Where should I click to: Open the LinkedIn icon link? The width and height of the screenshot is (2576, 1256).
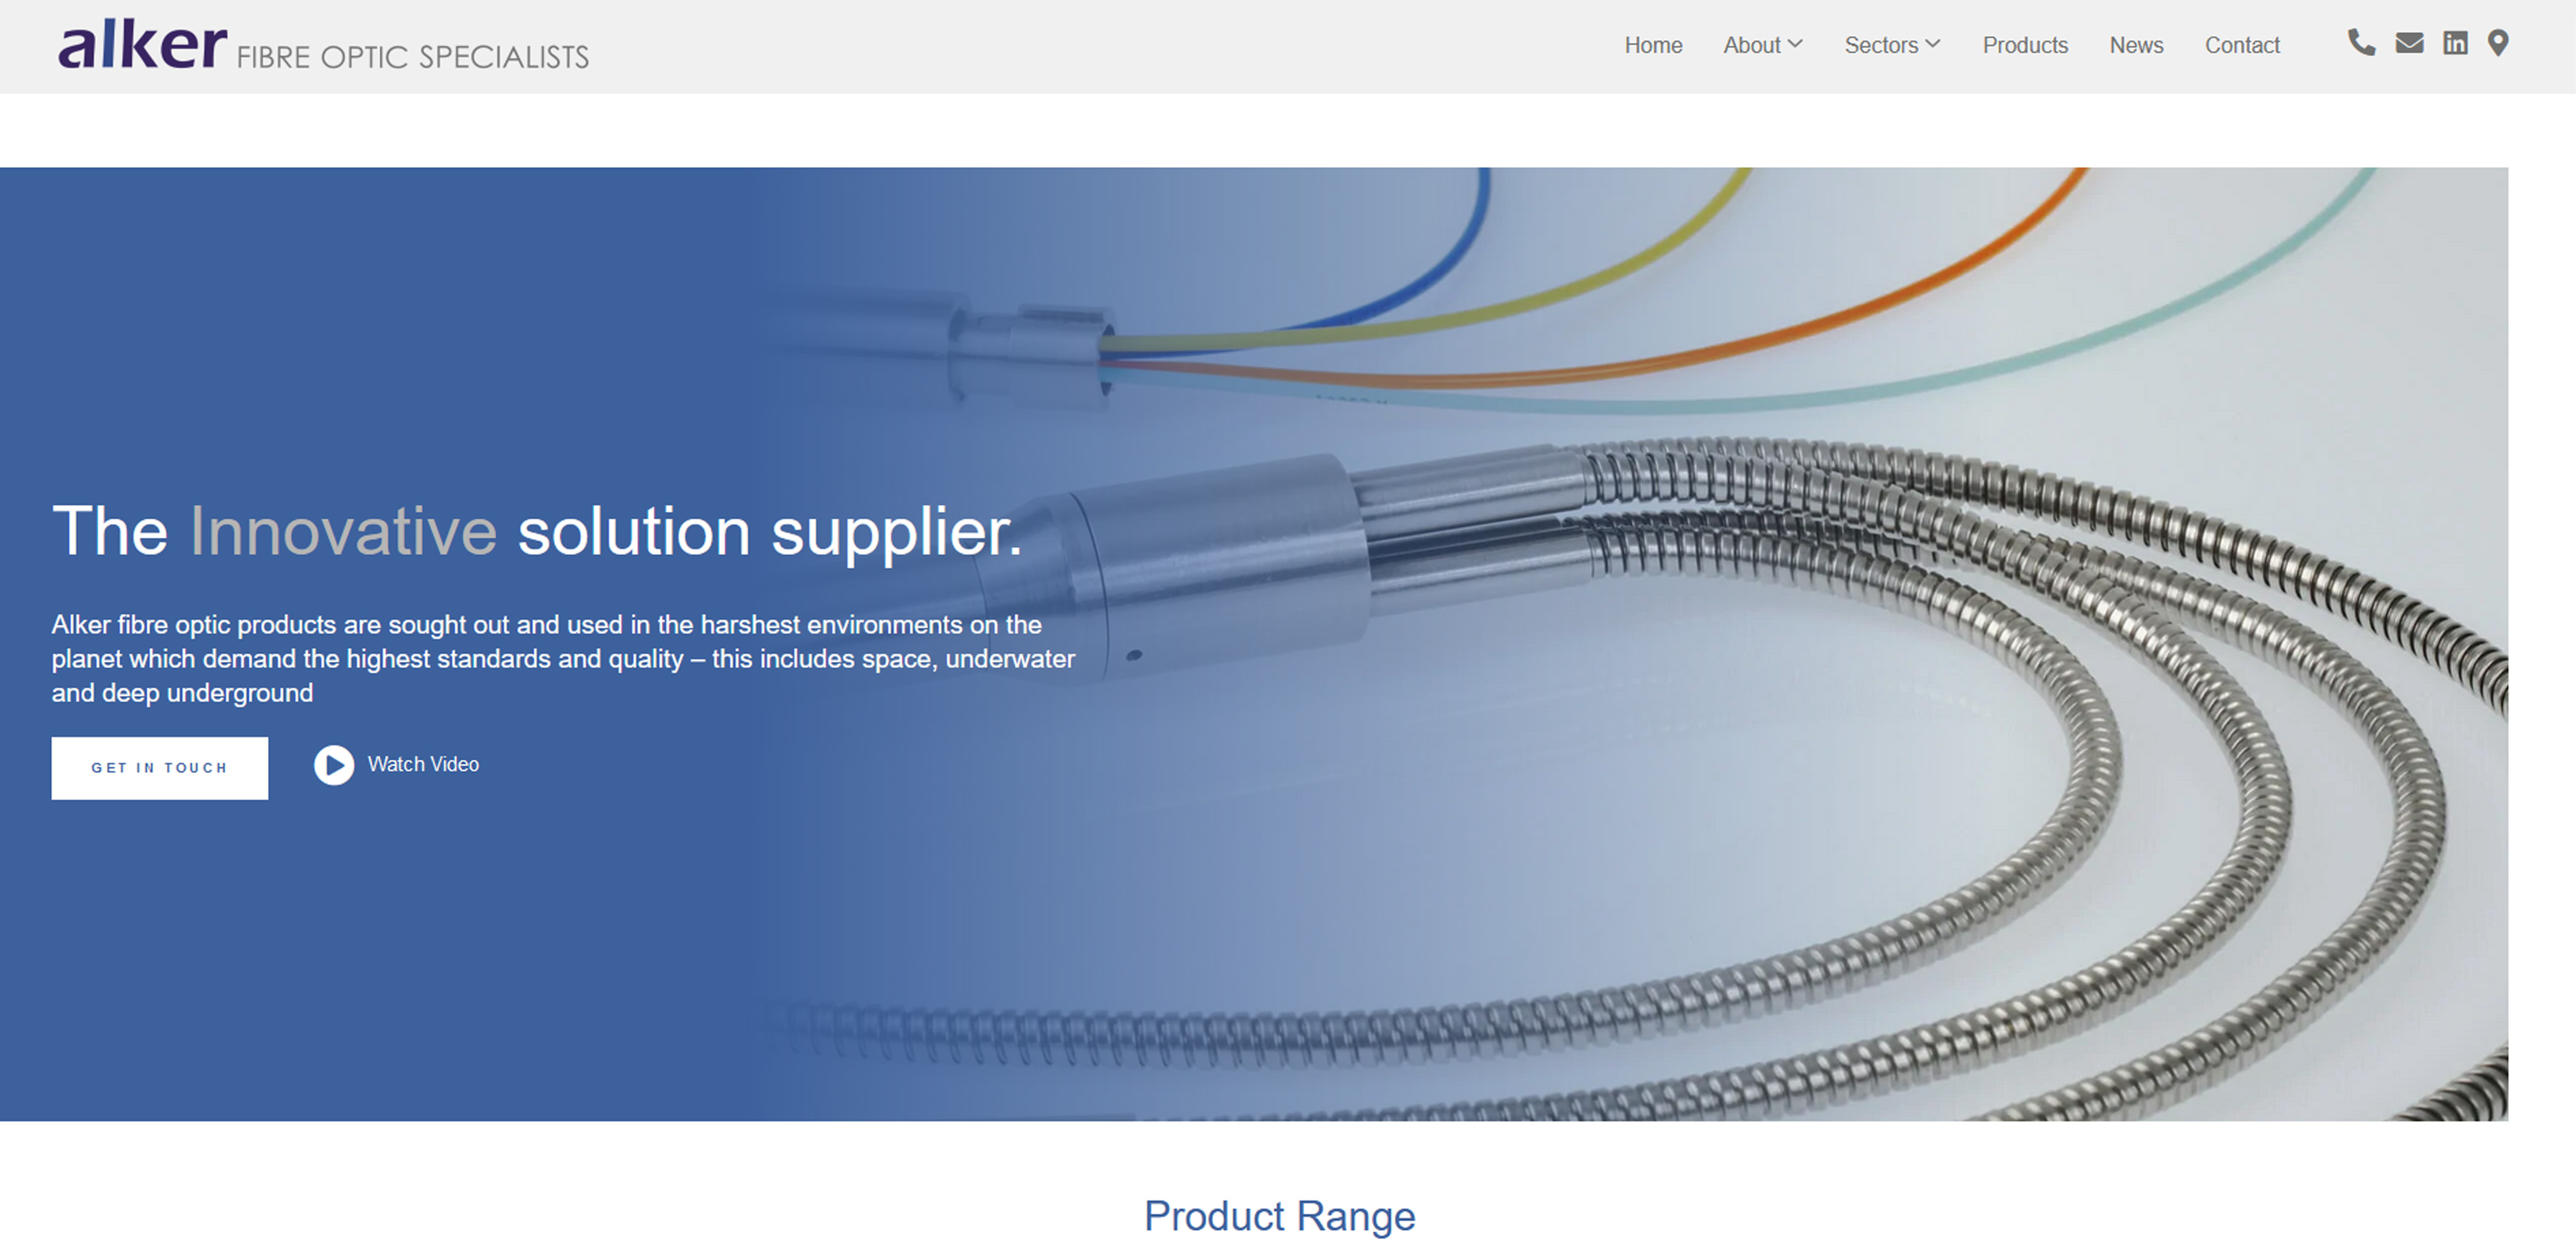coord(2455,43)
